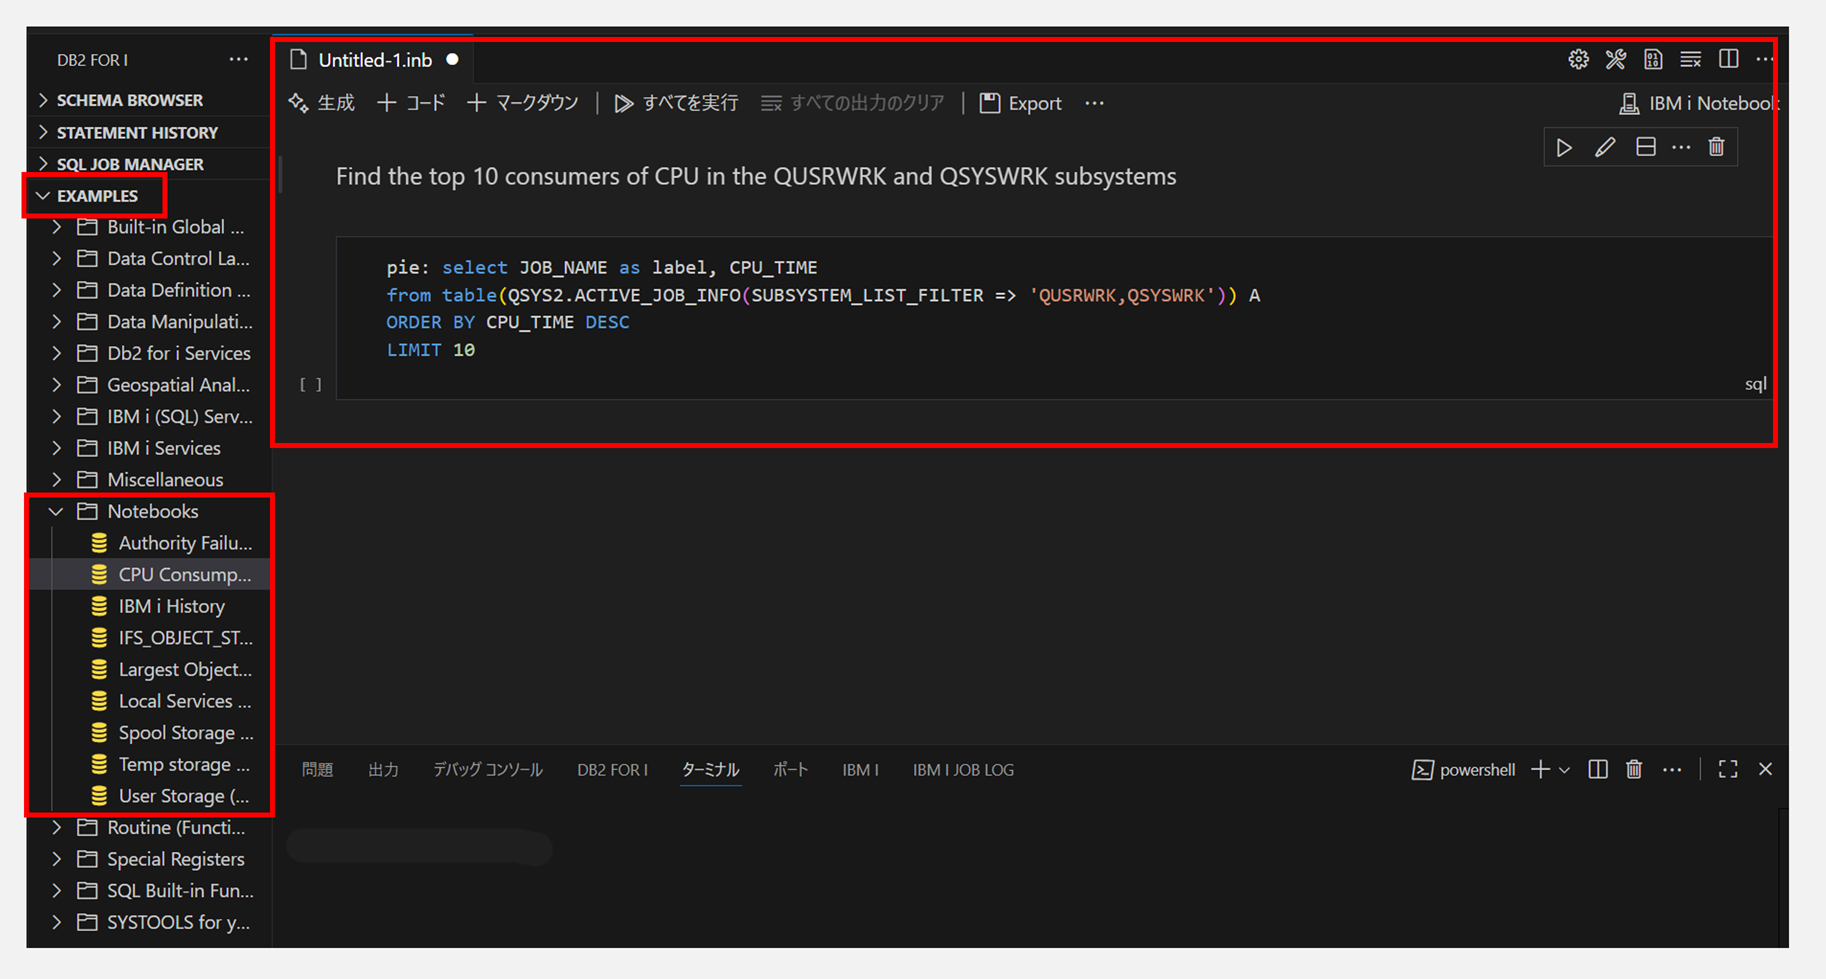Viewport: 1826px width, 979px height.
Task: Split the terminal panel
Action: coord(1598,769)
